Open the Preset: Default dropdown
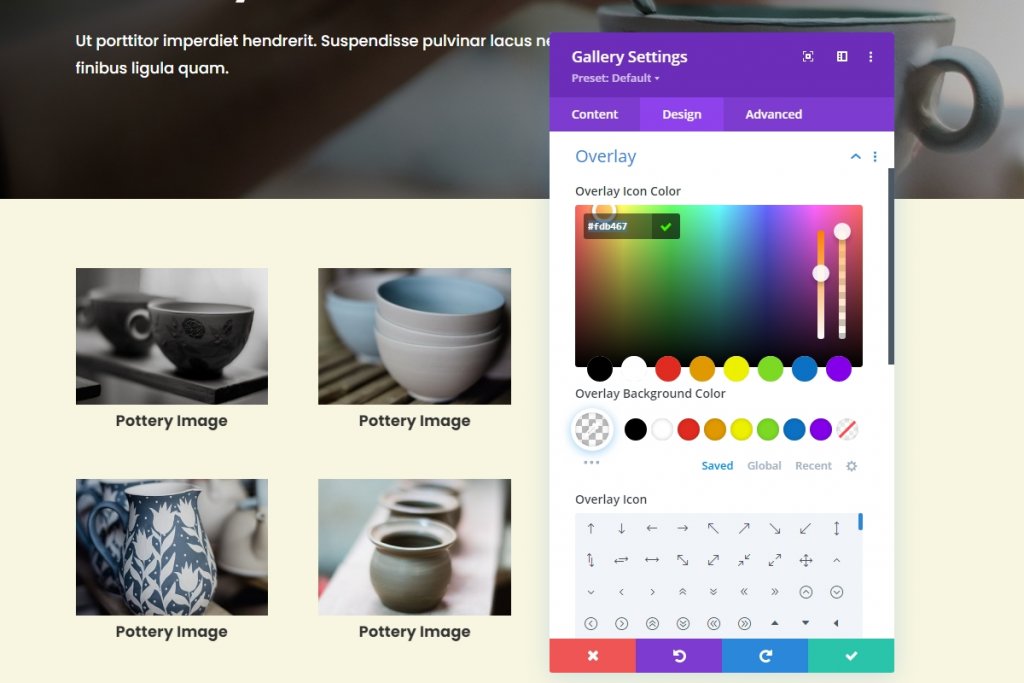This screenshot has width=1024, height=683. coord(615,78)
